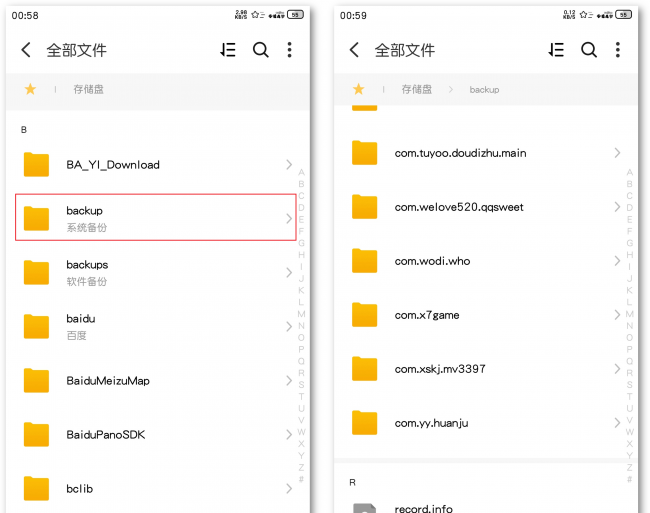Screen dimensions: 650x513
Task: Expand BA_YI_Download via its chevron
Action: (289, 165)
